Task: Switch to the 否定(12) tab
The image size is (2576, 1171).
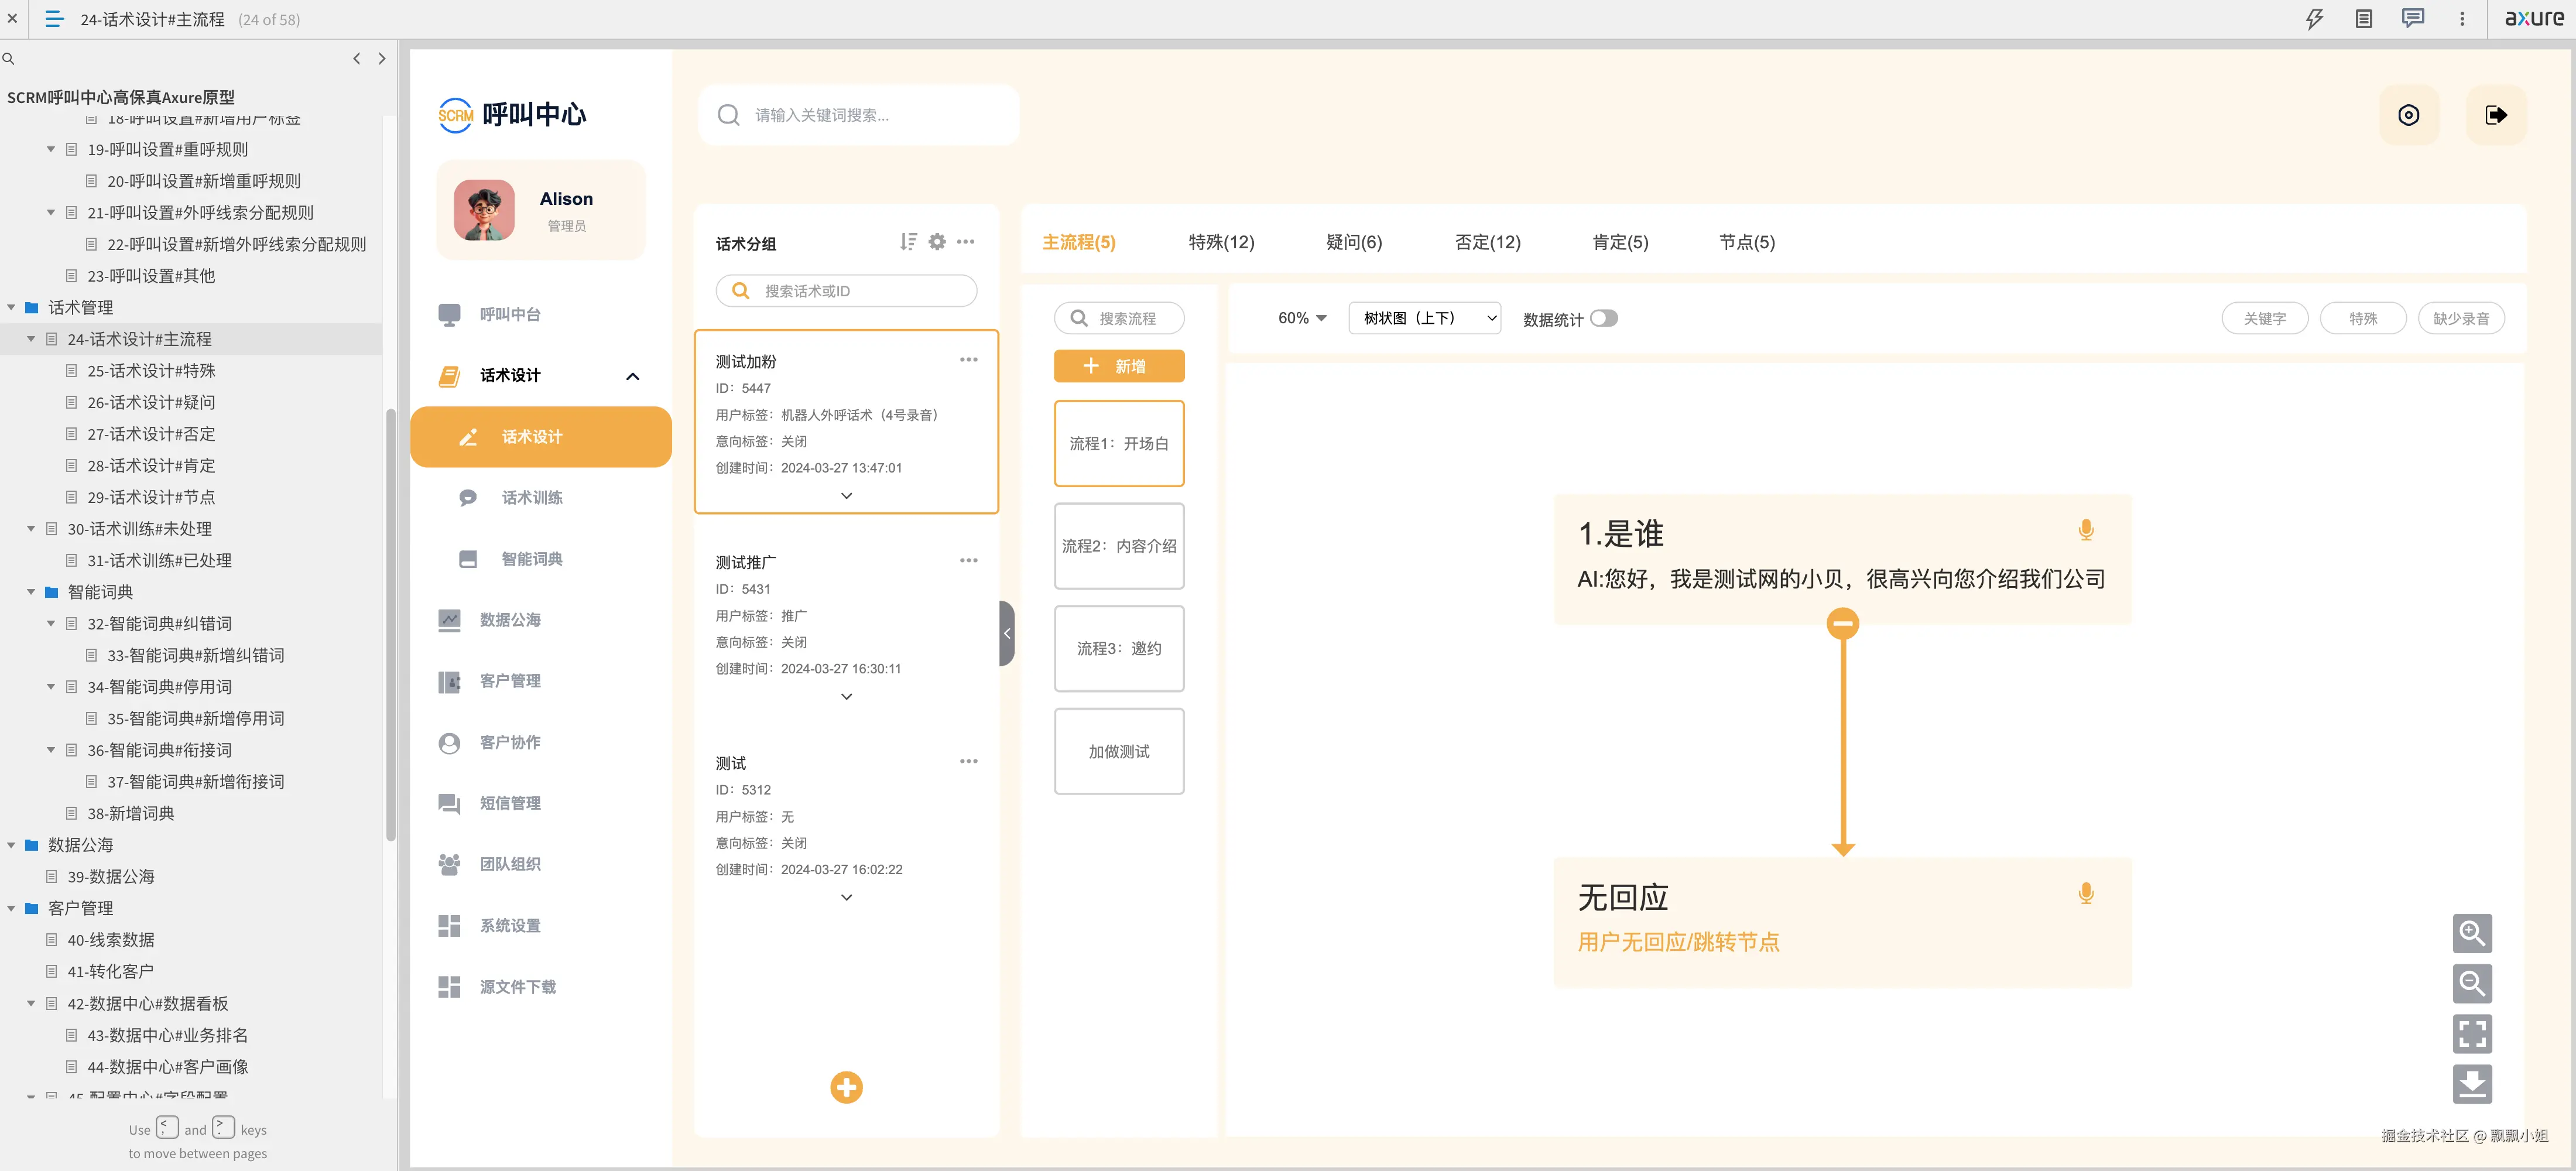Action: click(x=1487, y=242)
